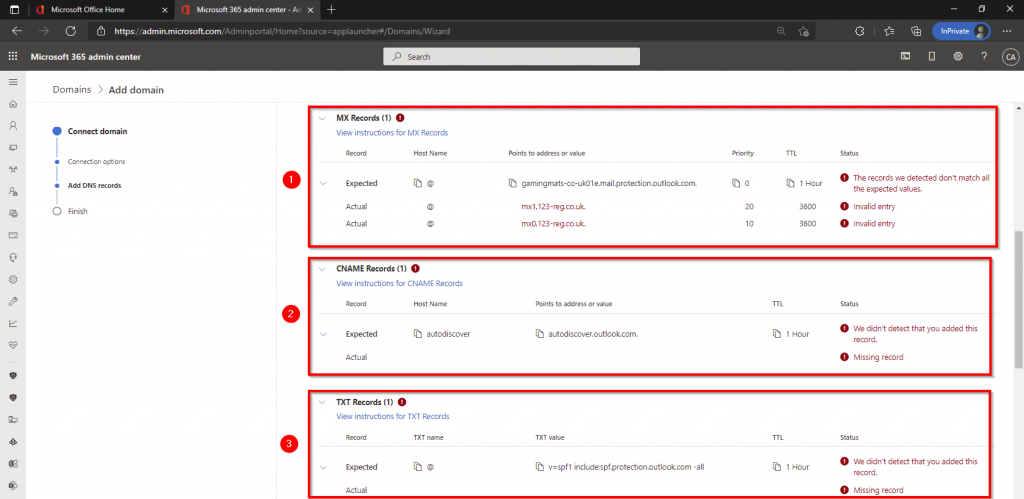Collapse the TXT Records section
This screenshot has width=1024, height=499.
(x=321, y=402)
